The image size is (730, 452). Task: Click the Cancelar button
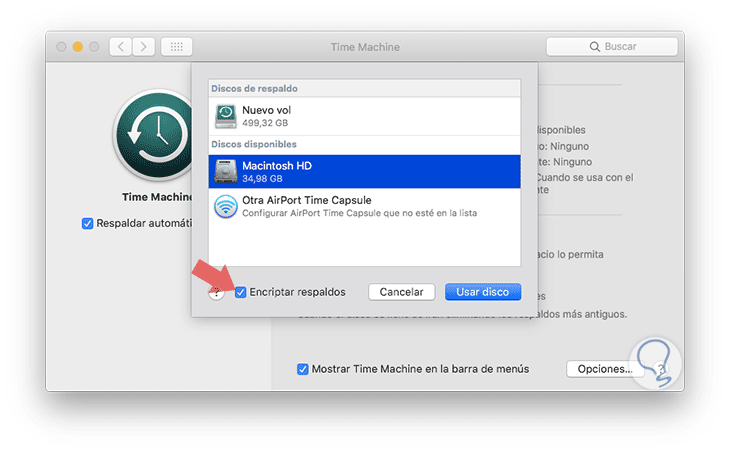[x=401, y=292]
